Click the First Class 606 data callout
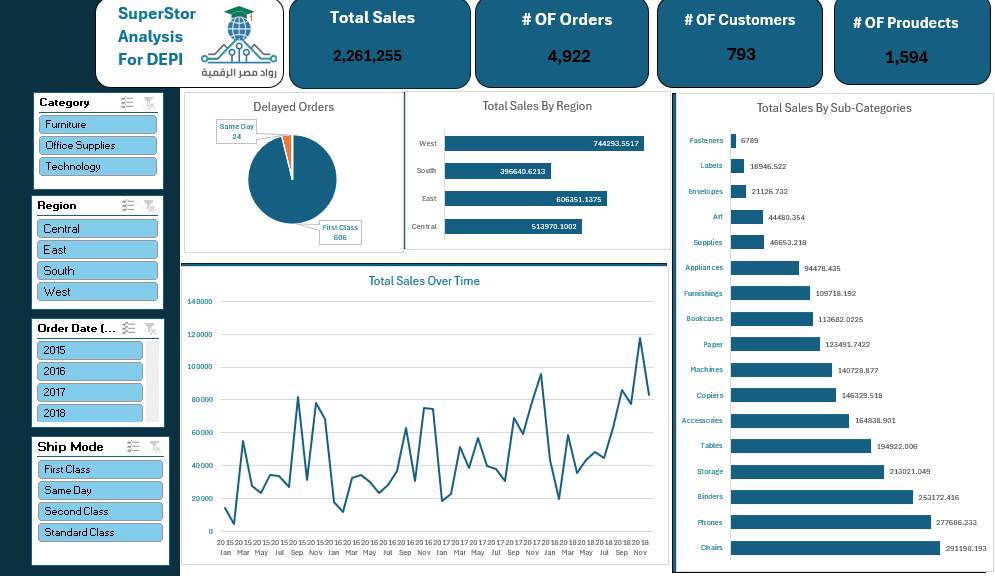 click(x=340, y=232)
